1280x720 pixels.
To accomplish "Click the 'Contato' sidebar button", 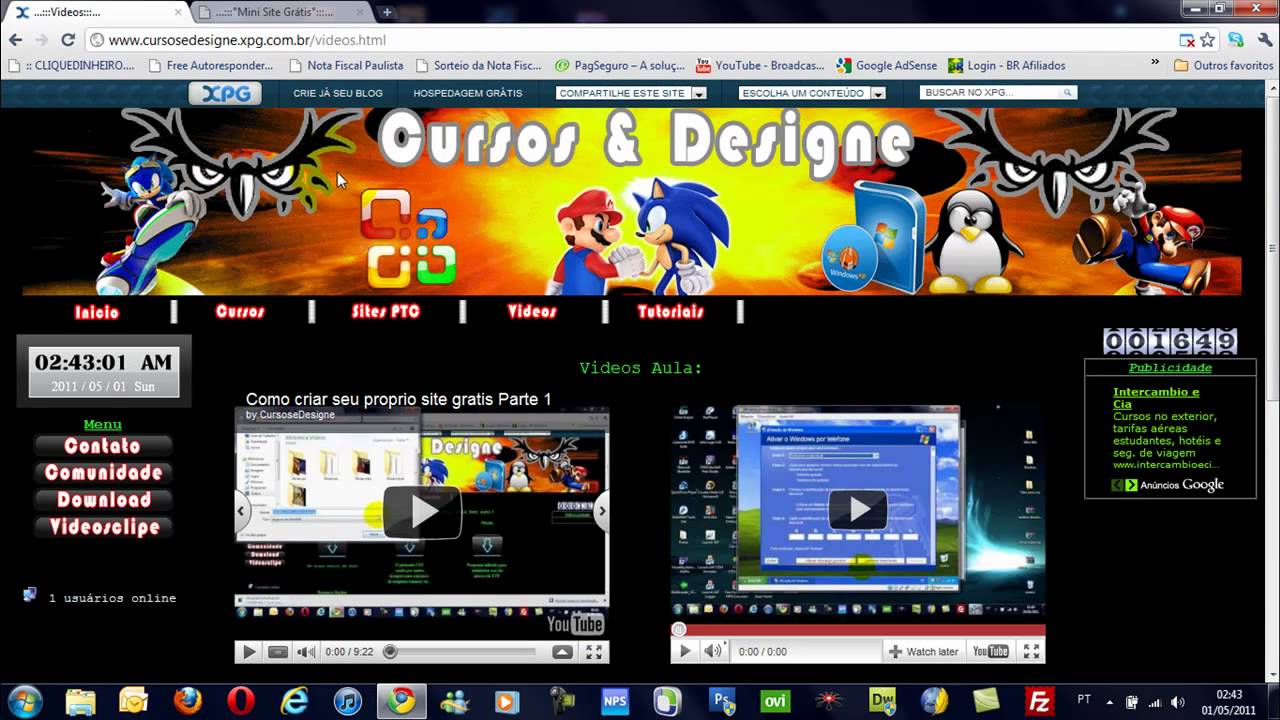I will point(103,446).
